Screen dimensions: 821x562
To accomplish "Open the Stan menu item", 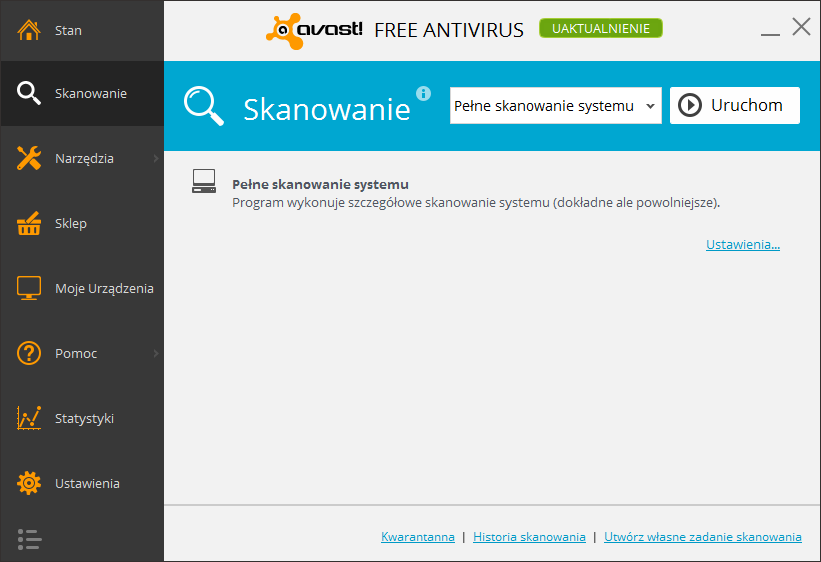I will click(82, 30).
